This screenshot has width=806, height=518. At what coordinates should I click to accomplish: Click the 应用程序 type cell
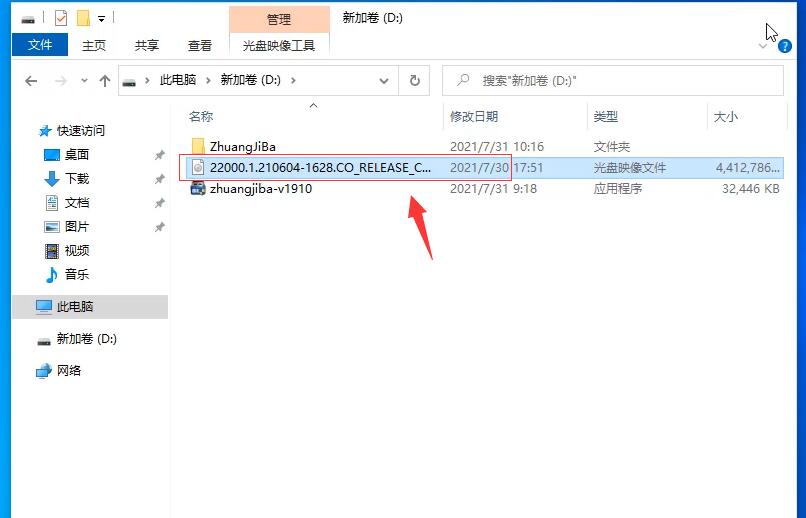pyautogui.click(x=618, y=189)
